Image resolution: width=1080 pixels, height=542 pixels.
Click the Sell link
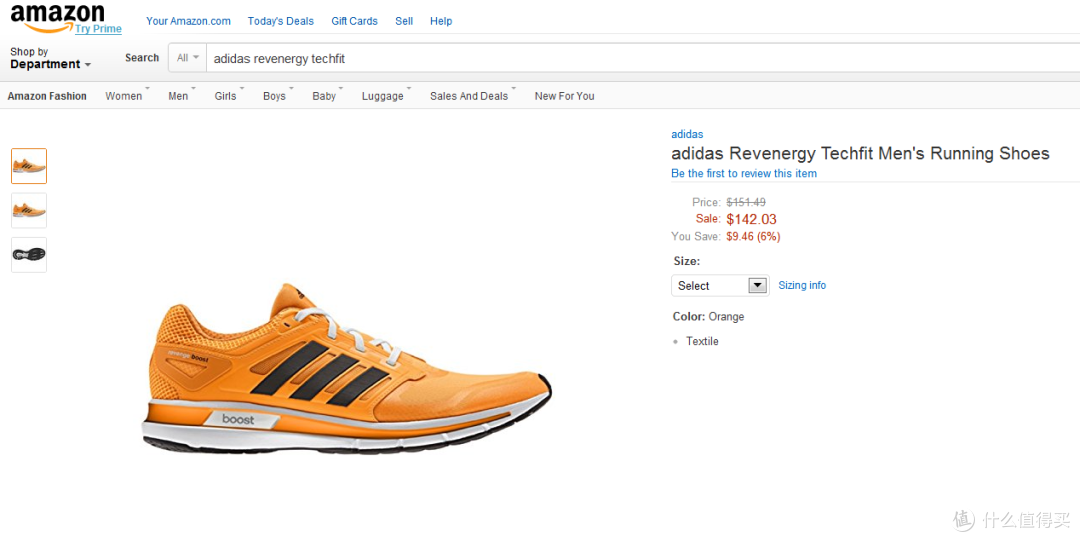click(404, 21)
